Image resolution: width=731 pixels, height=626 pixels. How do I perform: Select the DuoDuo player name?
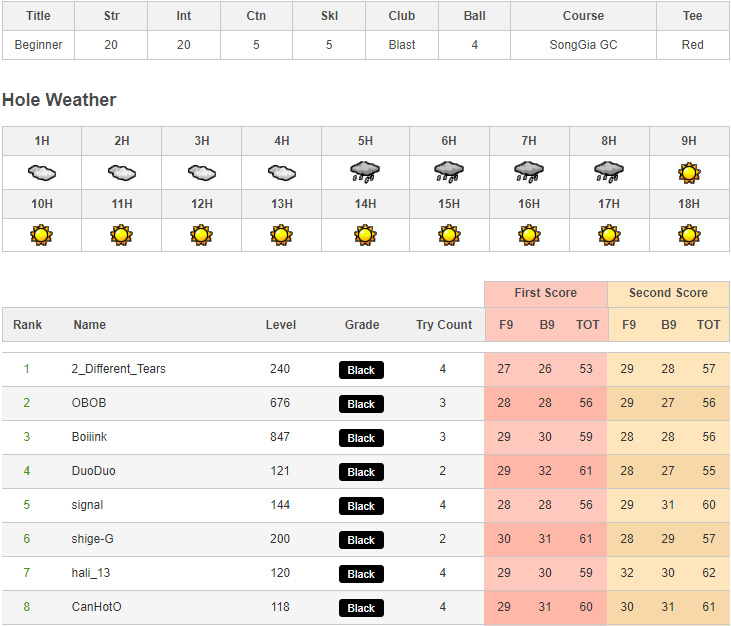click(94, 471)
